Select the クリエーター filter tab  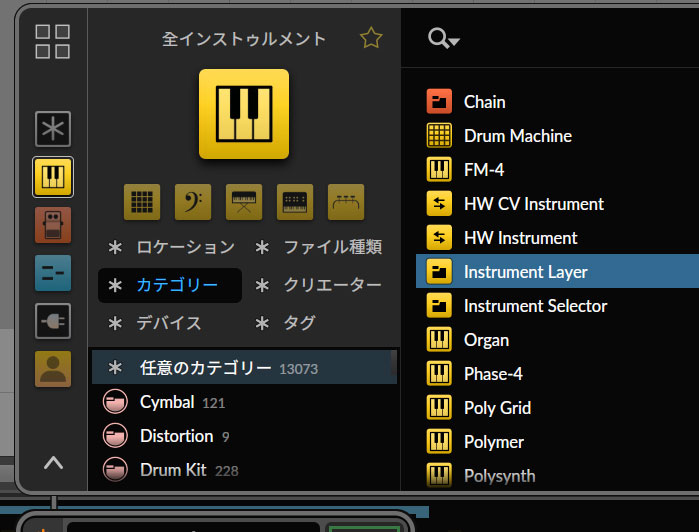pos(319,285)
